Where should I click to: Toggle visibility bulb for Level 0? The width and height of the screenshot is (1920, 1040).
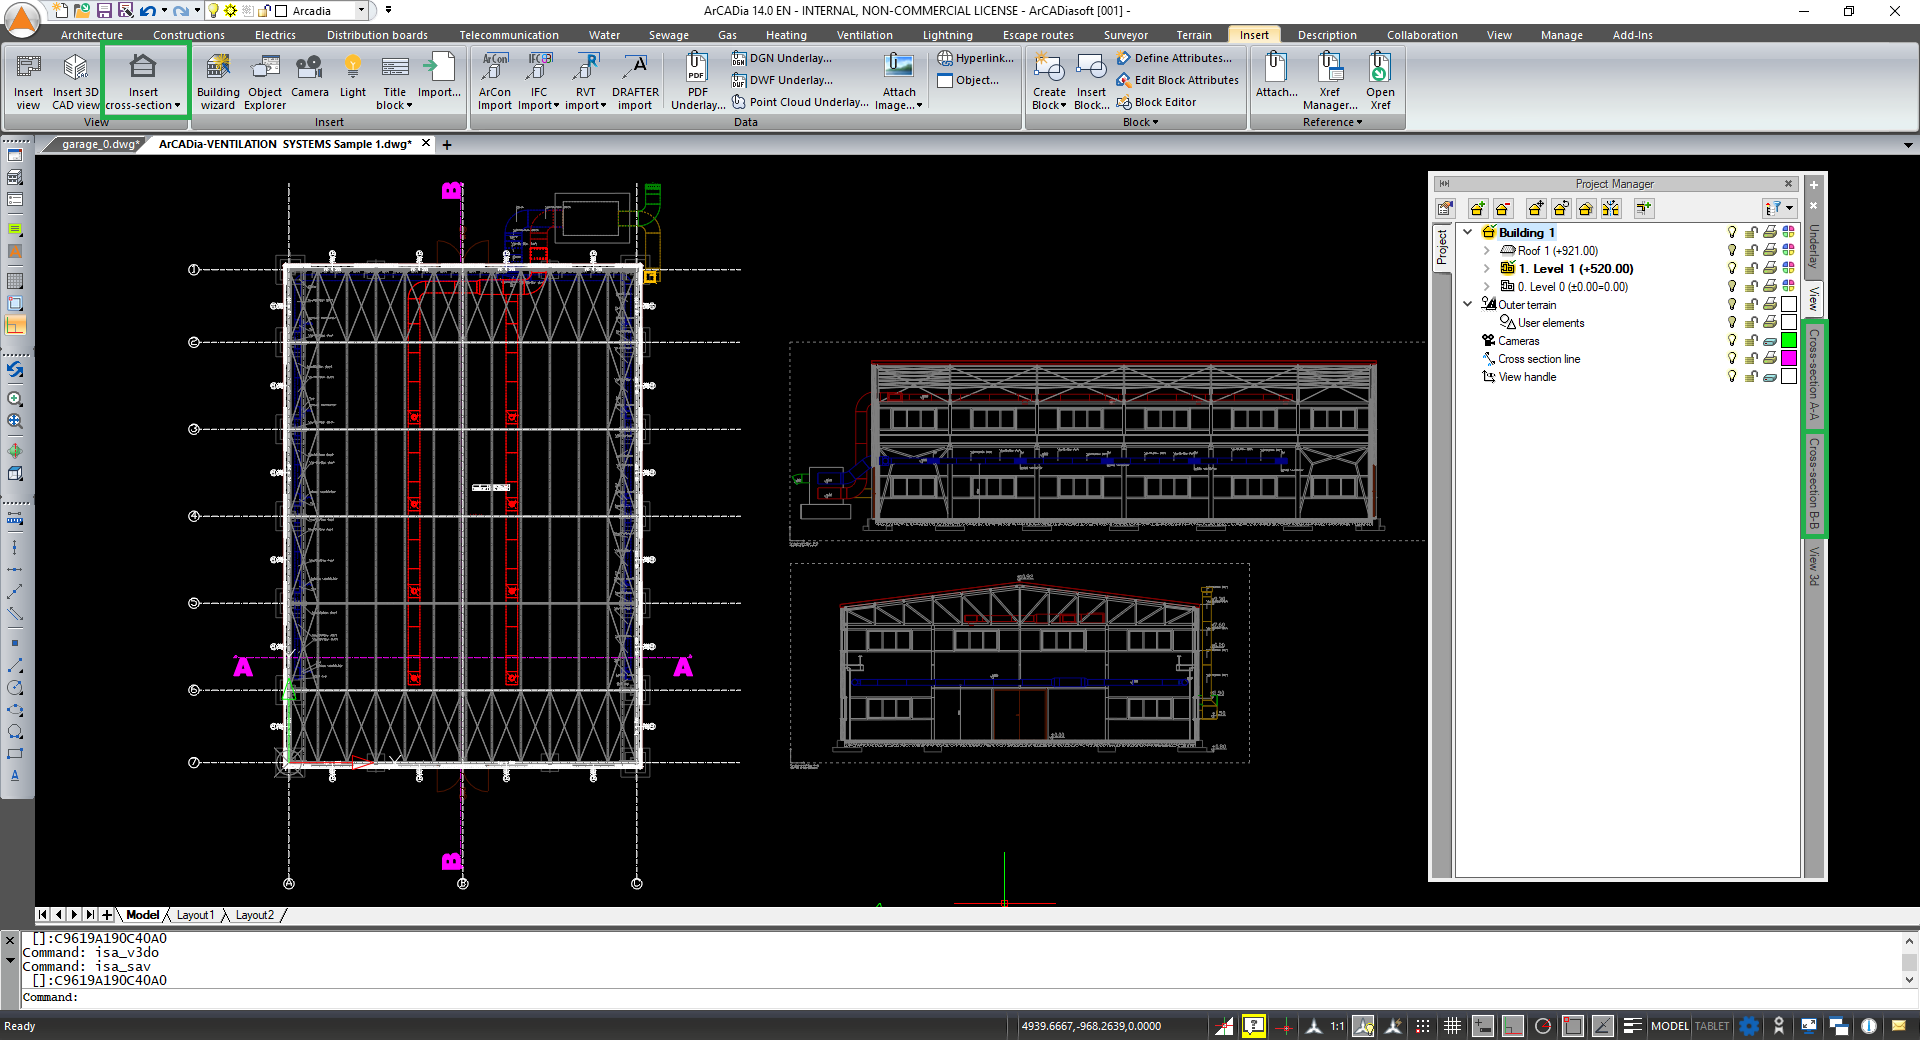coord(1732,286)
